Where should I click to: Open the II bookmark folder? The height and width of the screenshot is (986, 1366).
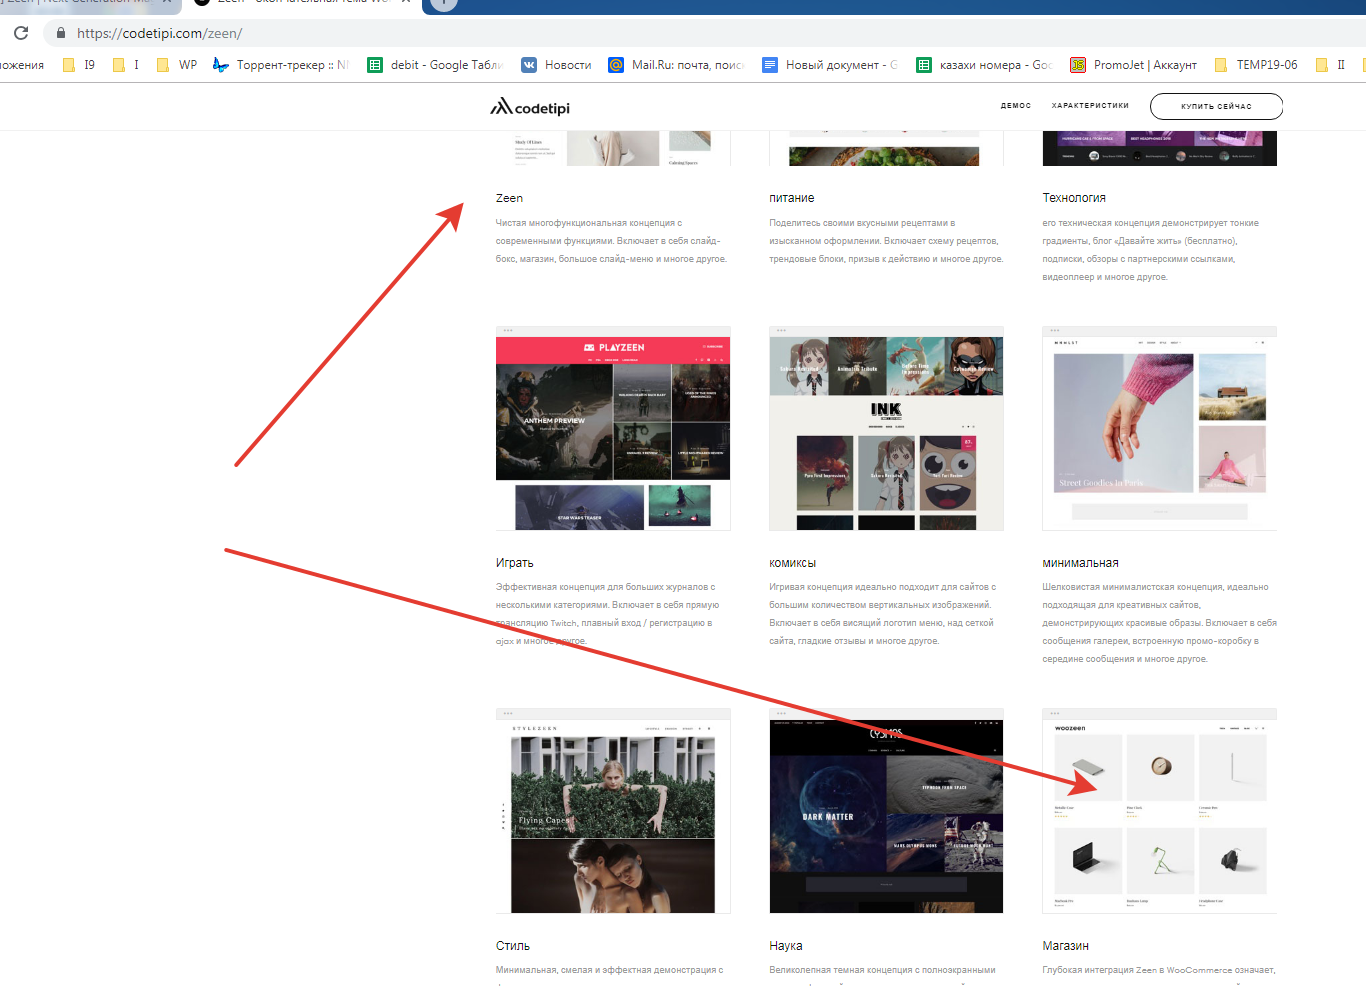coord(1330,65)
